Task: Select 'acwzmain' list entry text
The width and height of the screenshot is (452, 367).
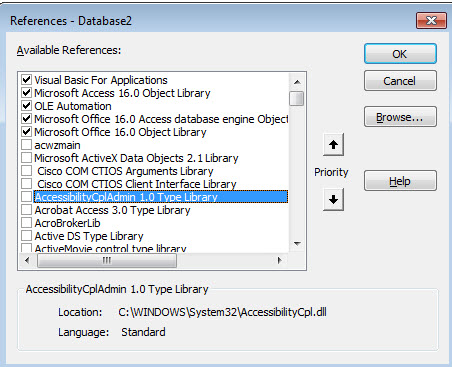Action: (57, 145)
